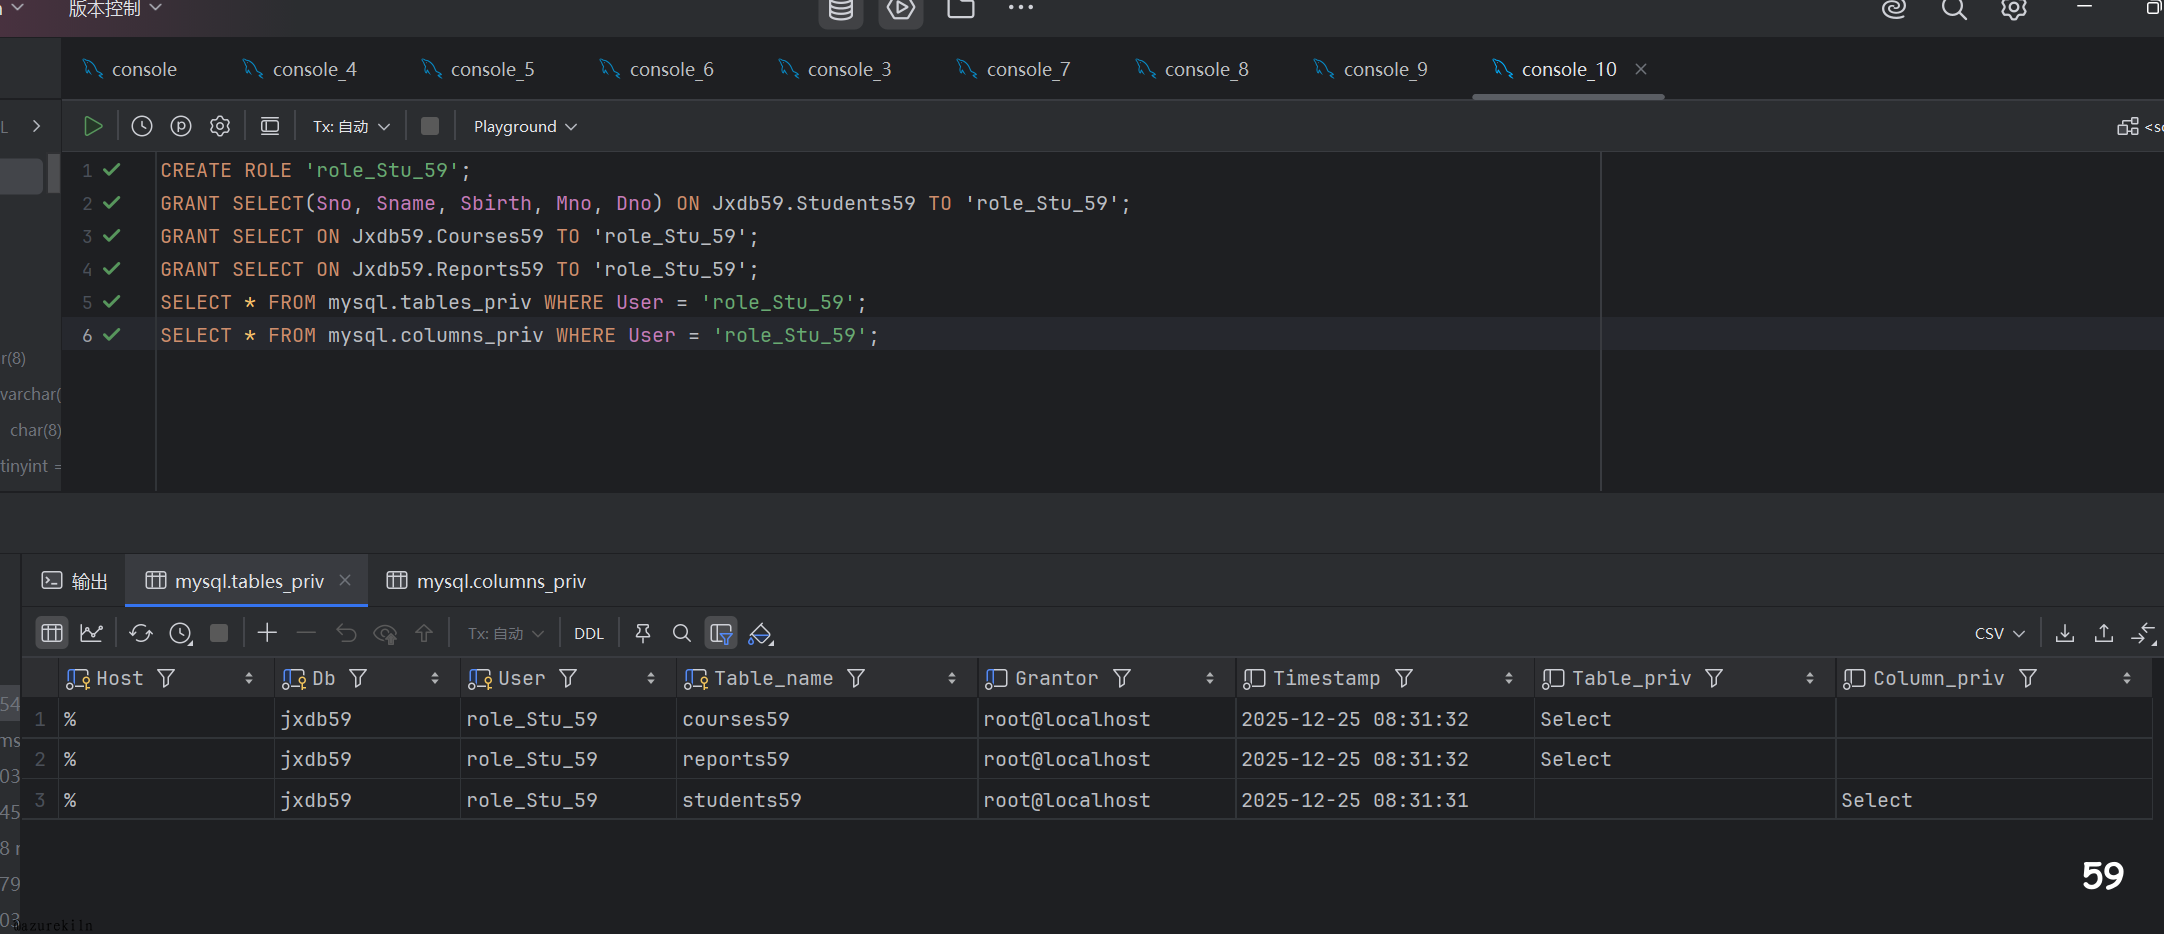Toggle the local filter button in results toolbar
The height and width of the screenshot is (934, 2164).
(x=721, y=633)
